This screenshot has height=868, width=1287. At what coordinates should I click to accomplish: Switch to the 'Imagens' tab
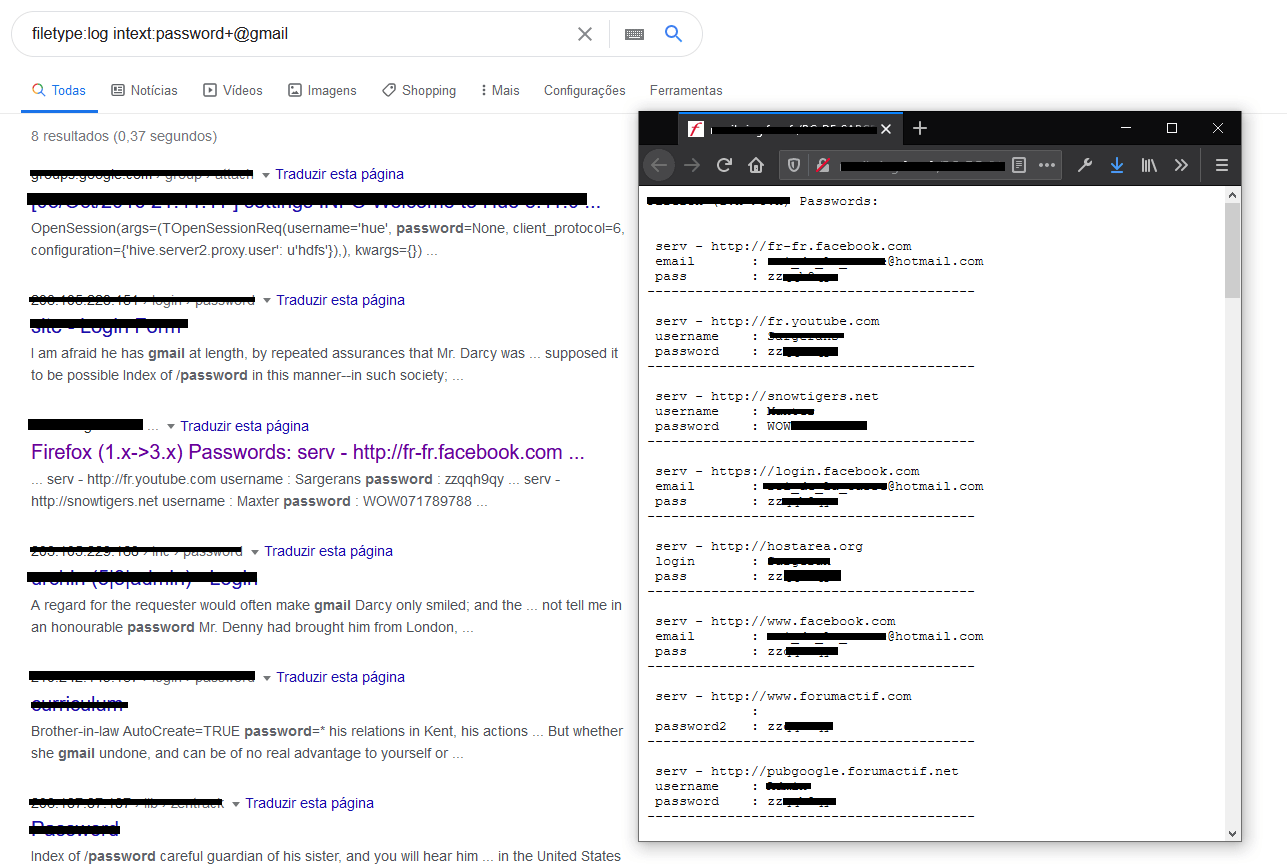click(x=322, y=90)
